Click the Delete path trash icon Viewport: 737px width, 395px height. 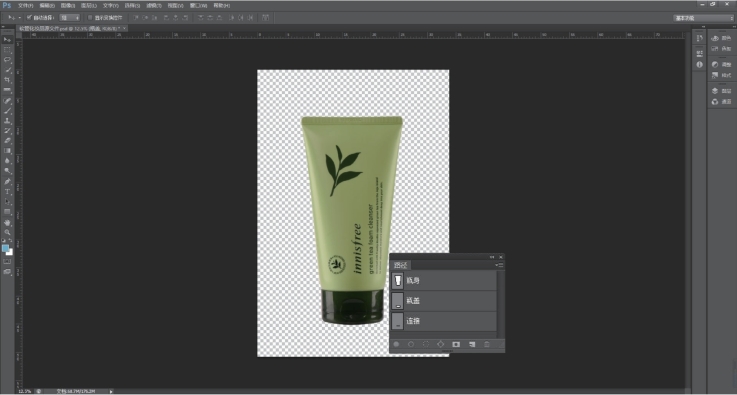coord(487,344)
